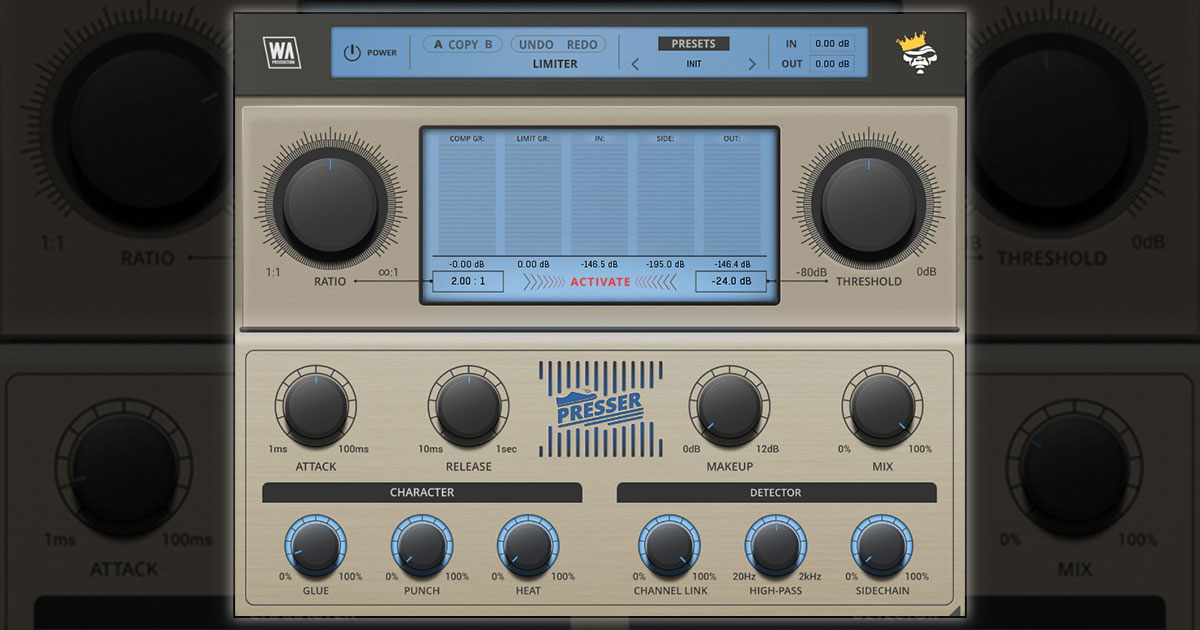Click the crowned monkey mascot icon
Viewport: 1200px width, 630px height.
918,54
